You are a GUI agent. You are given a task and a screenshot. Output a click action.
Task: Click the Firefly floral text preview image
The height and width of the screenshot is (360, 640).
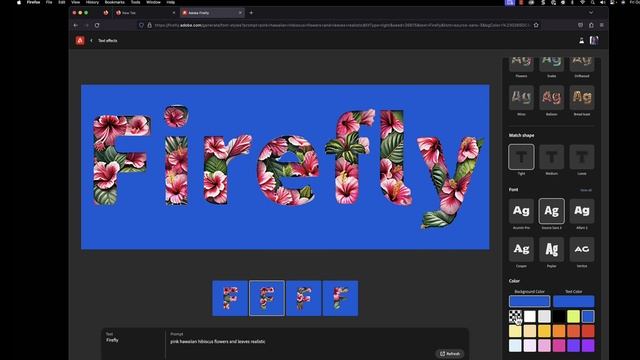coord(285,167)
